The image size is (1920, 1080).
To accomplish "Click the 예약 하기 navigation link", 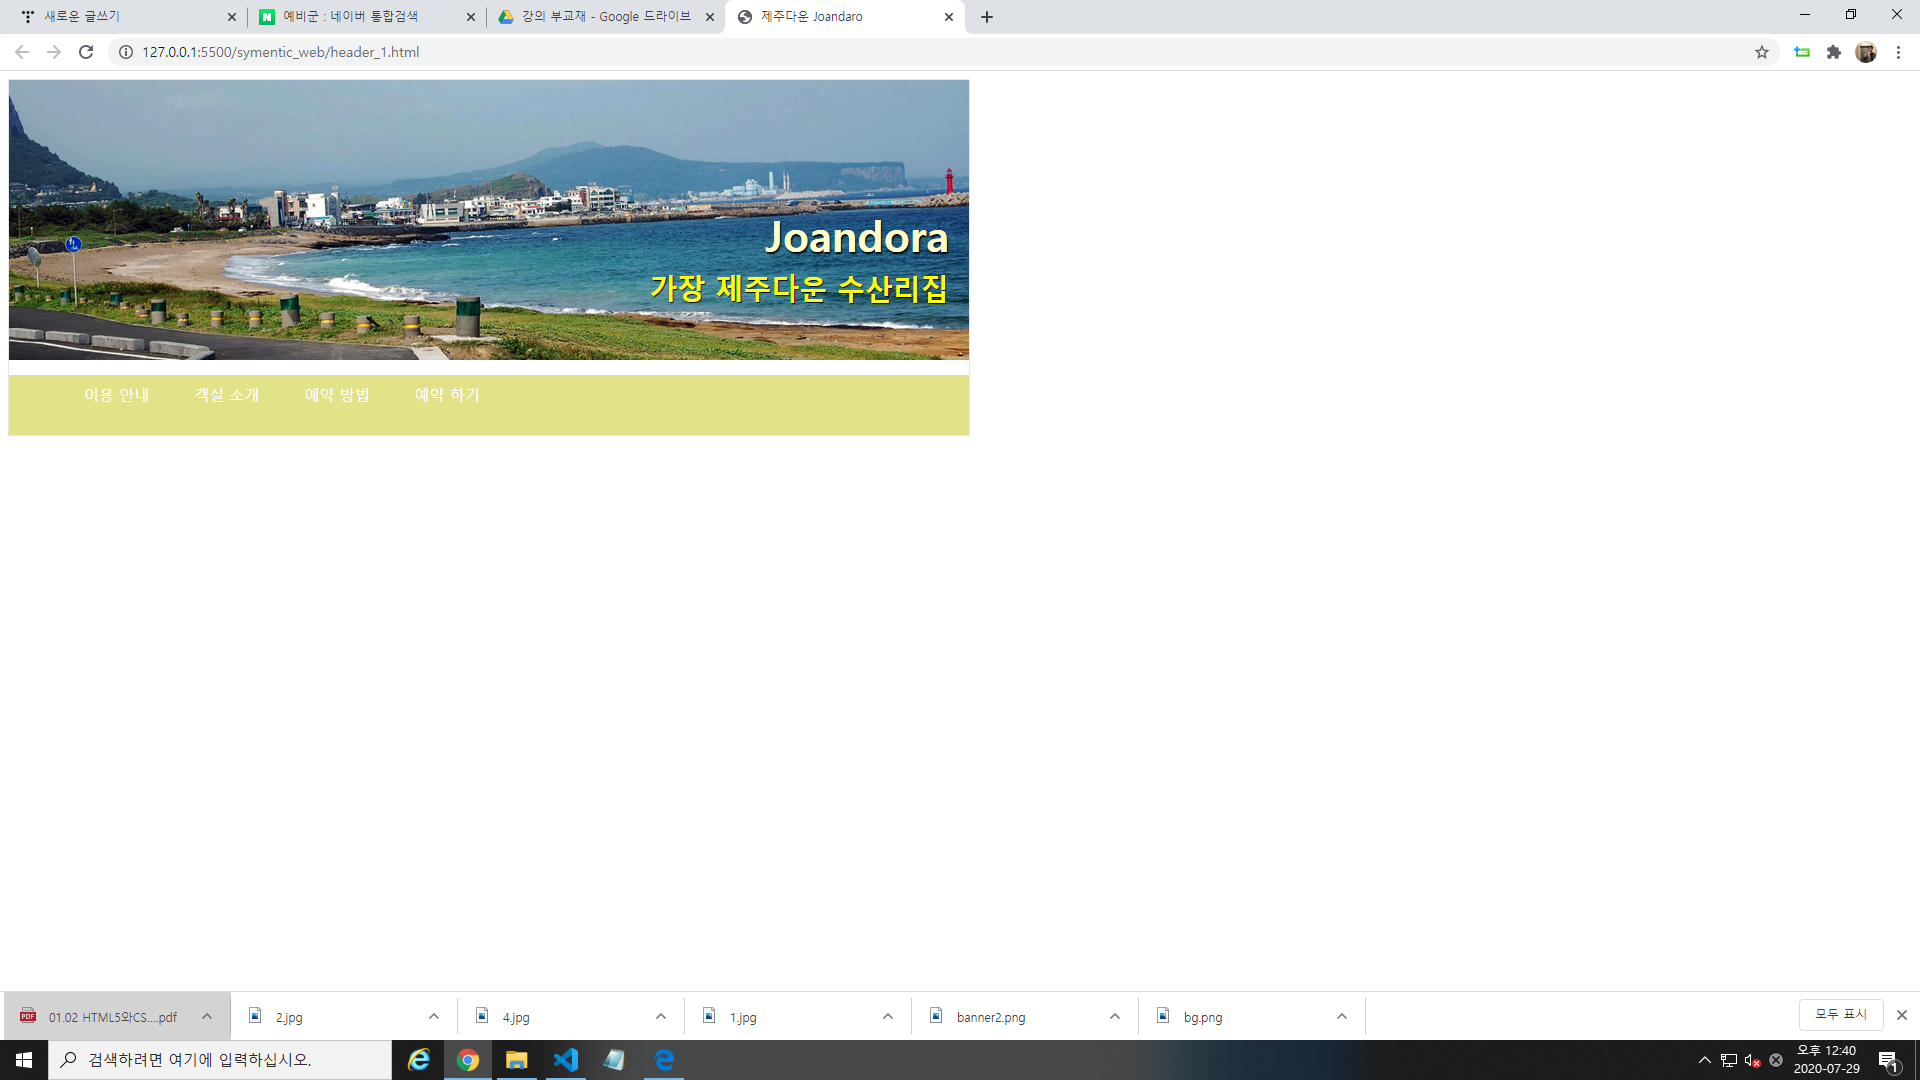I will pyautogui.click(x=447, y=395).
